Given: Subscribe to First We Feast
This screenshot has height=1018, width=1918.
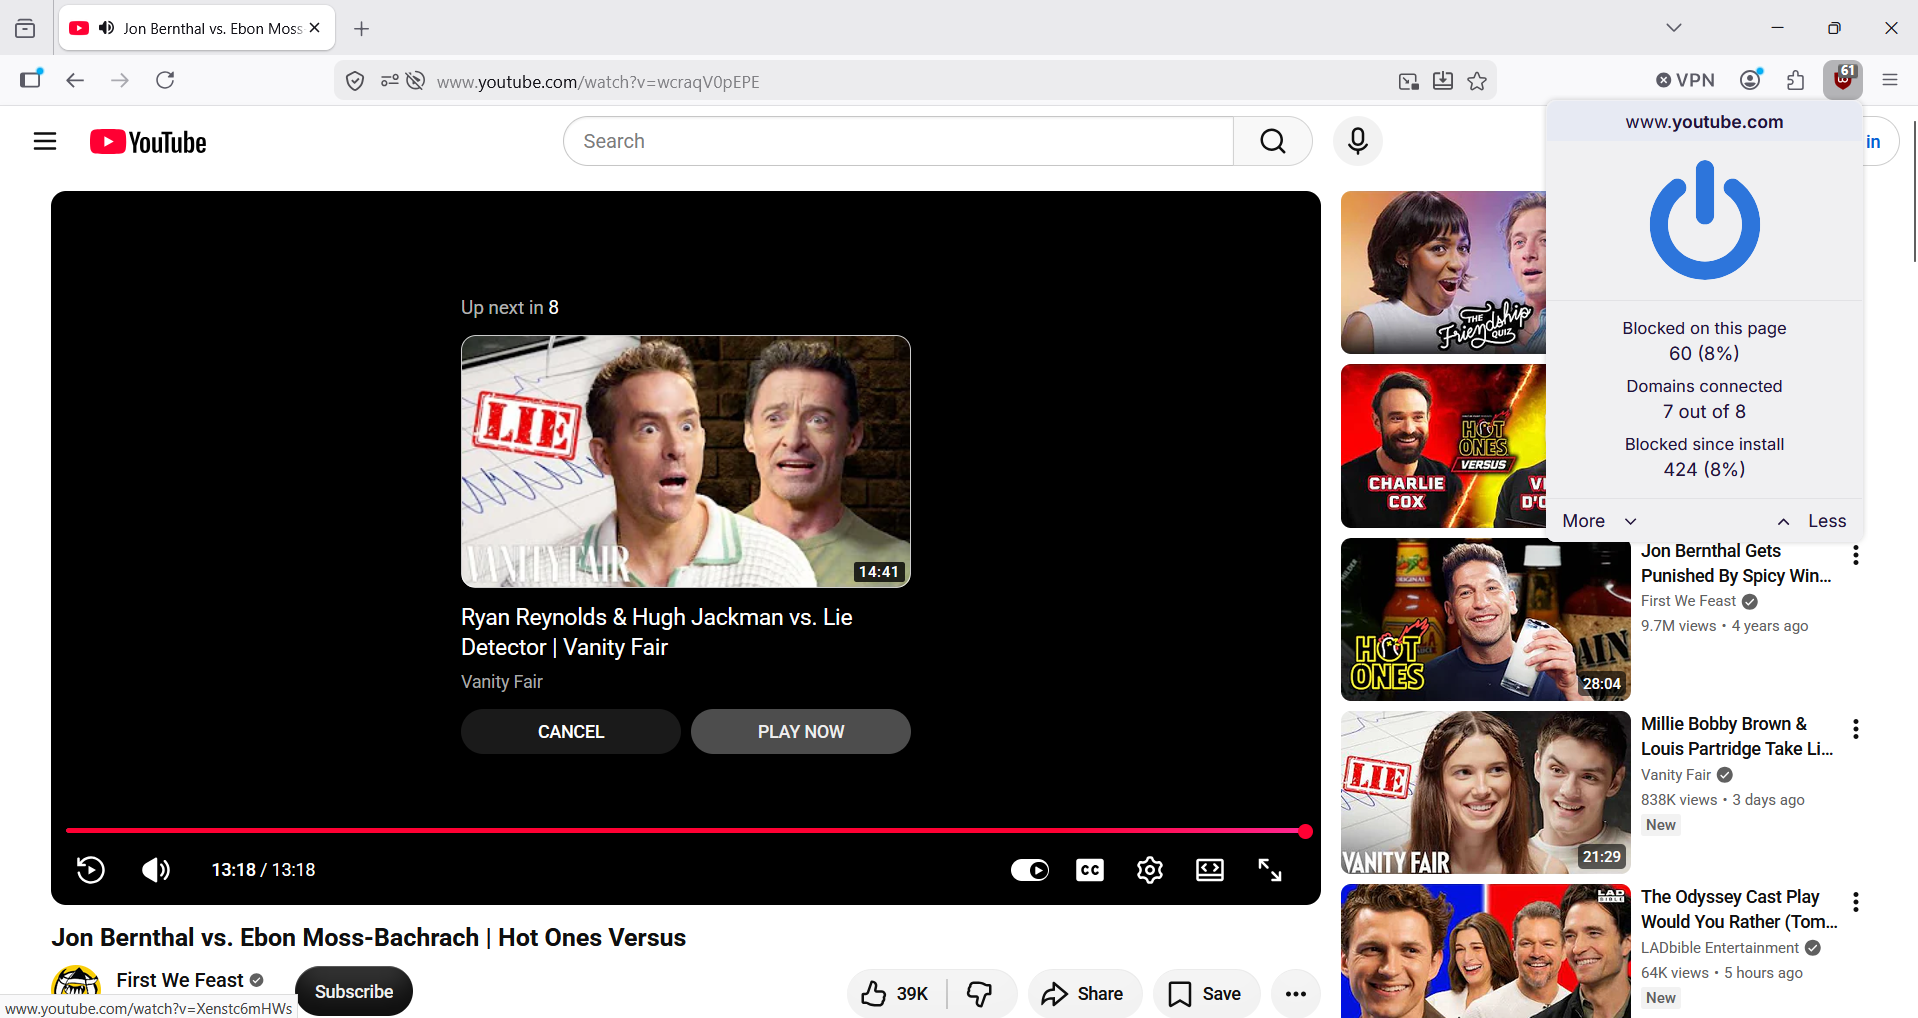Looking at the screenshot, I should (x=354, y=991).
